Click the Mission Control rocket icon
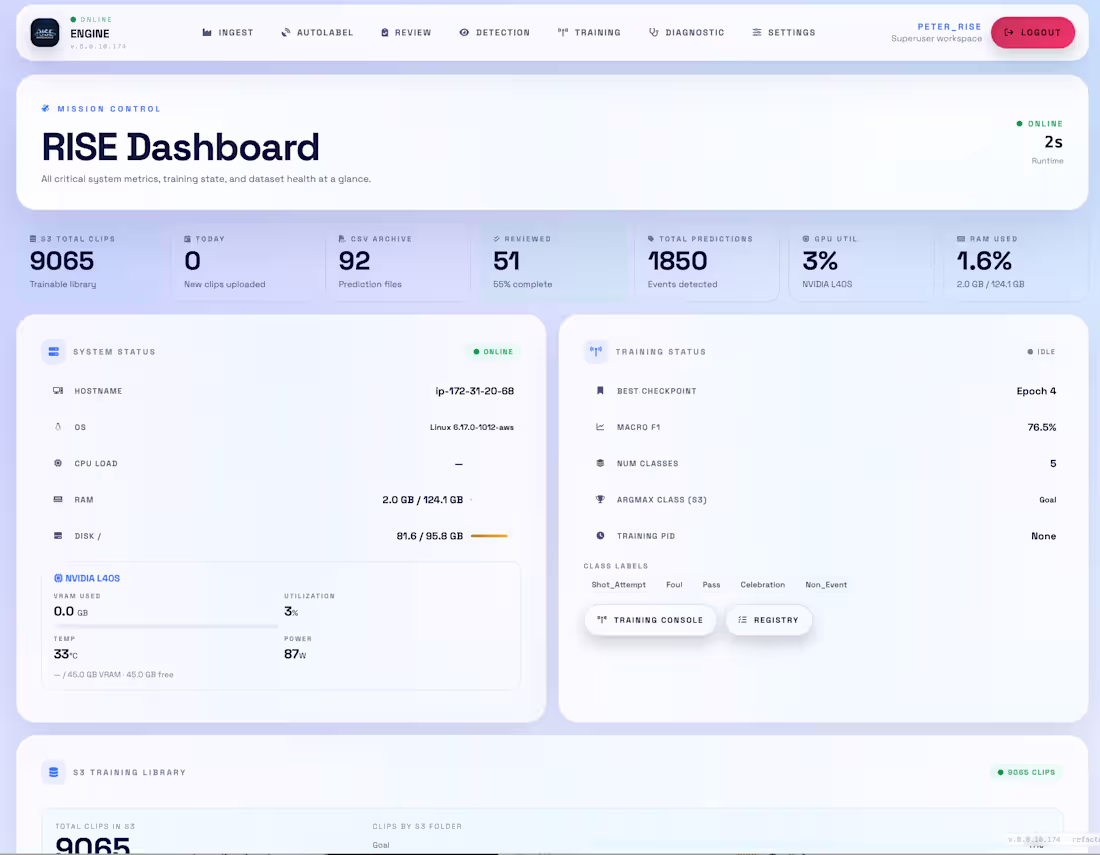Image resolution: width=1100 pixels, height=855 pixels. 46,109
